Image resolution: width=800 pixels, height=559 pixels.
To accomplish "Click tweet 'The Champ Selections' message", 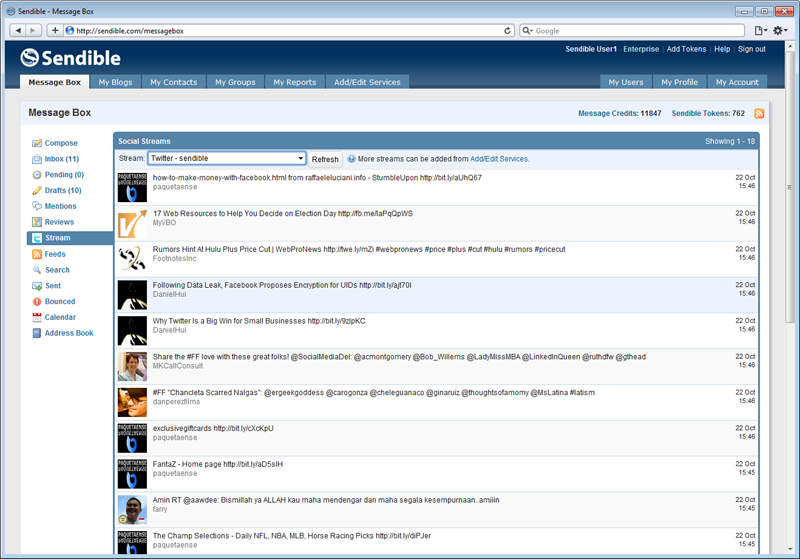I will click(x=292, y=536).
